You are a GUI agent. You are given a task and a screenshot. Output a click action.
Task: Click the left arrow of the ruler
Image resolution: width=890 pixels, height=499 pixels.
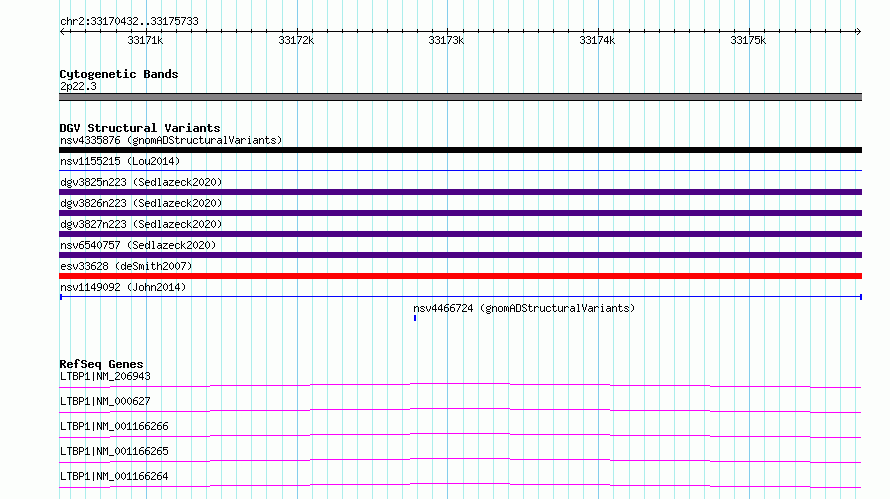coord(62,31)
